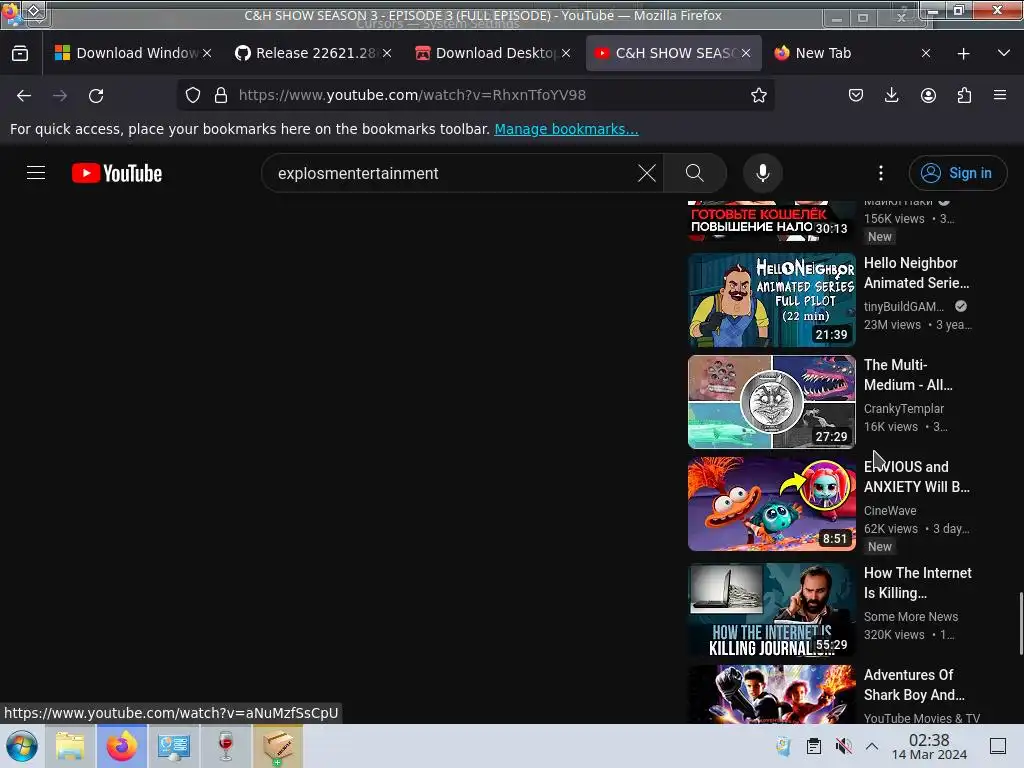Image resolution: width=1024 pixels, height=768 pixels.
Task: Open YouTube settings three-dot menu
Action: [x=880, y=173]
